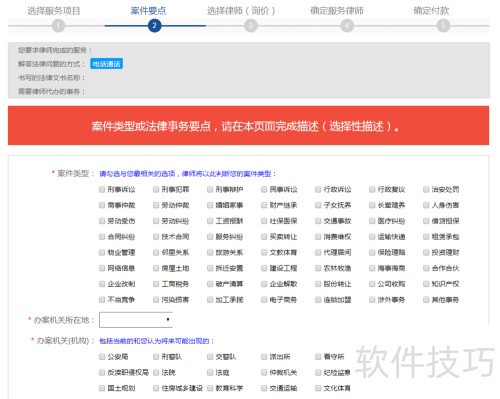500x399 pixels.
Task: Select the 劳动纠纷 checkbox
Action: pyautogui.click(x=156, y=221)
